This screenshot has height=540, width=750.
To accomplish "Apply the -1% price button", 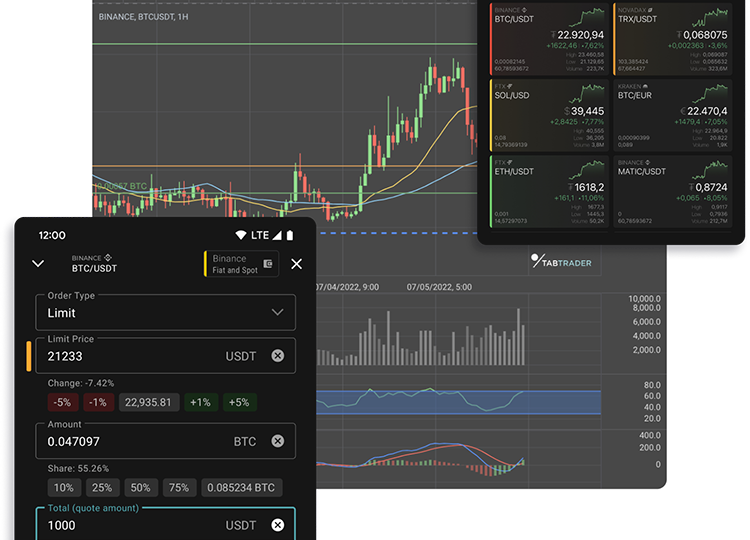I will click(x=99, y=402).
